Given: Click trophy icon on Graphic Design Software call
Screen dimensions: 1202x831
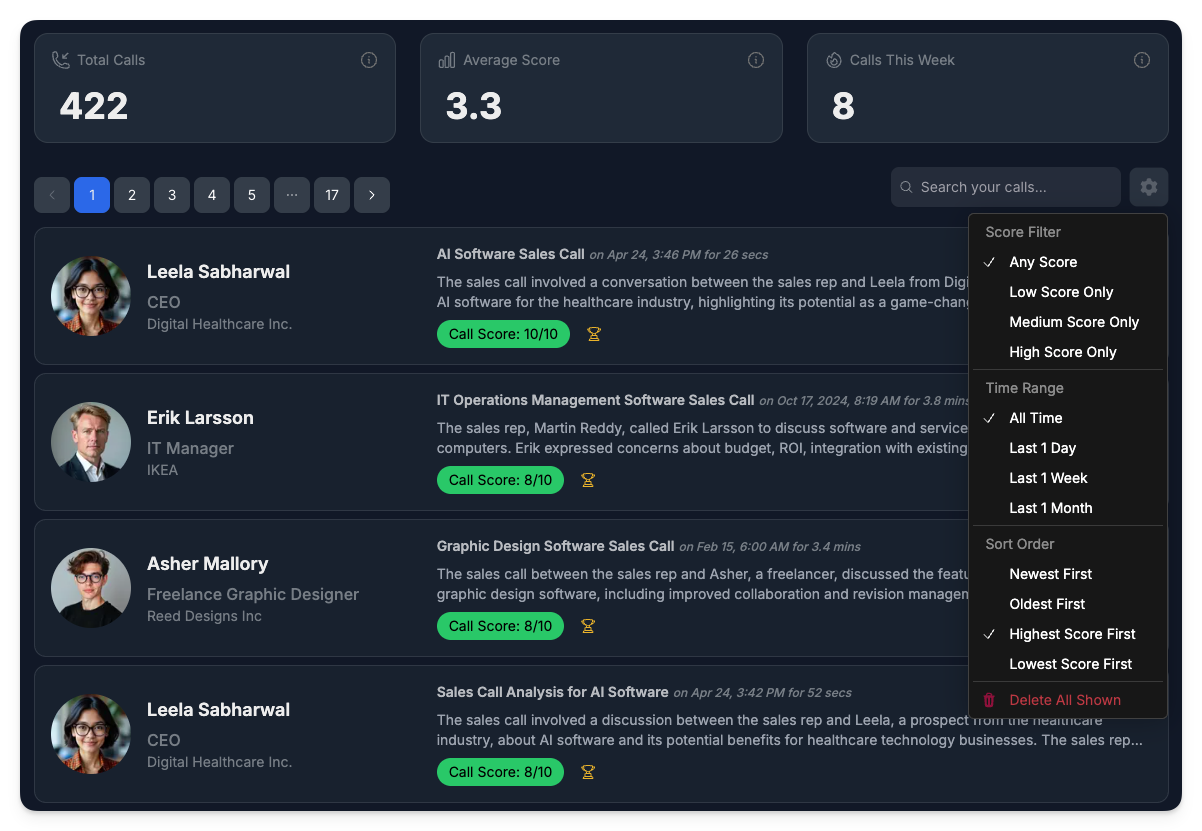Looking at the screenshot, I should coord(588,626).
